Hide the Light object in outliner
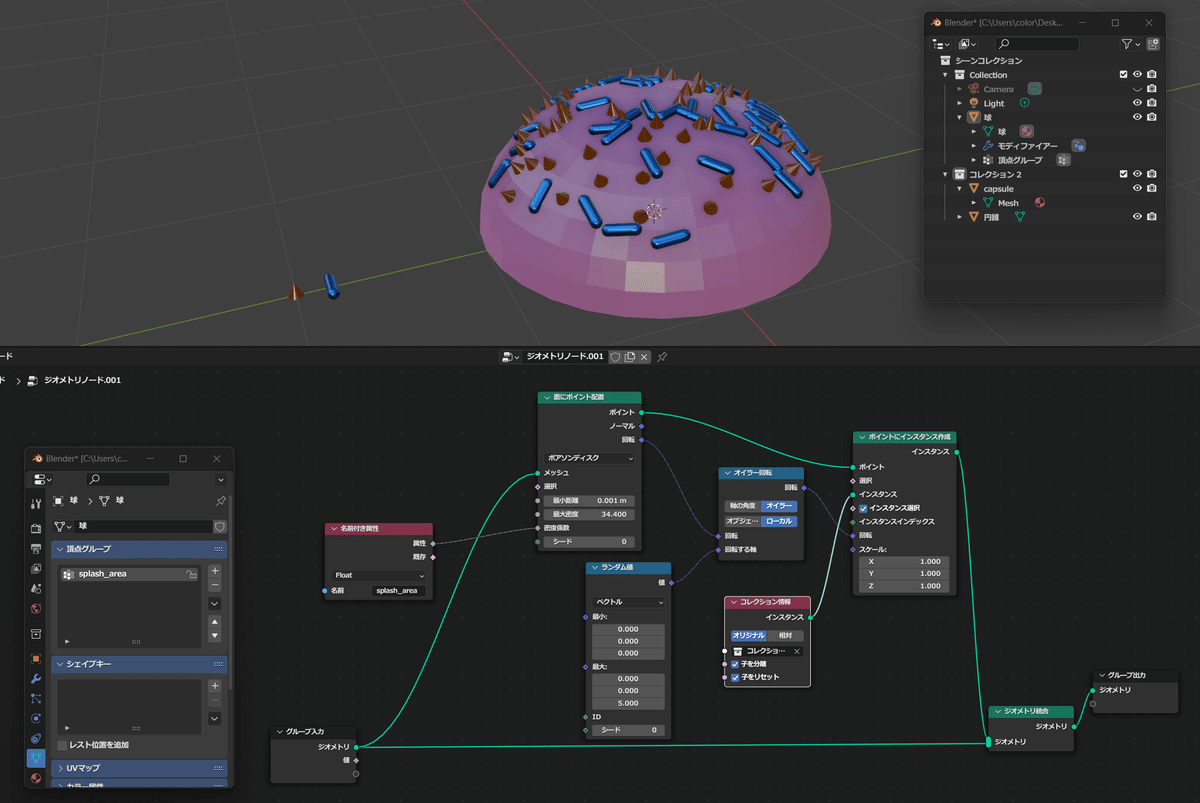Screen dimensions: 1200x803 coord(1137,103)
